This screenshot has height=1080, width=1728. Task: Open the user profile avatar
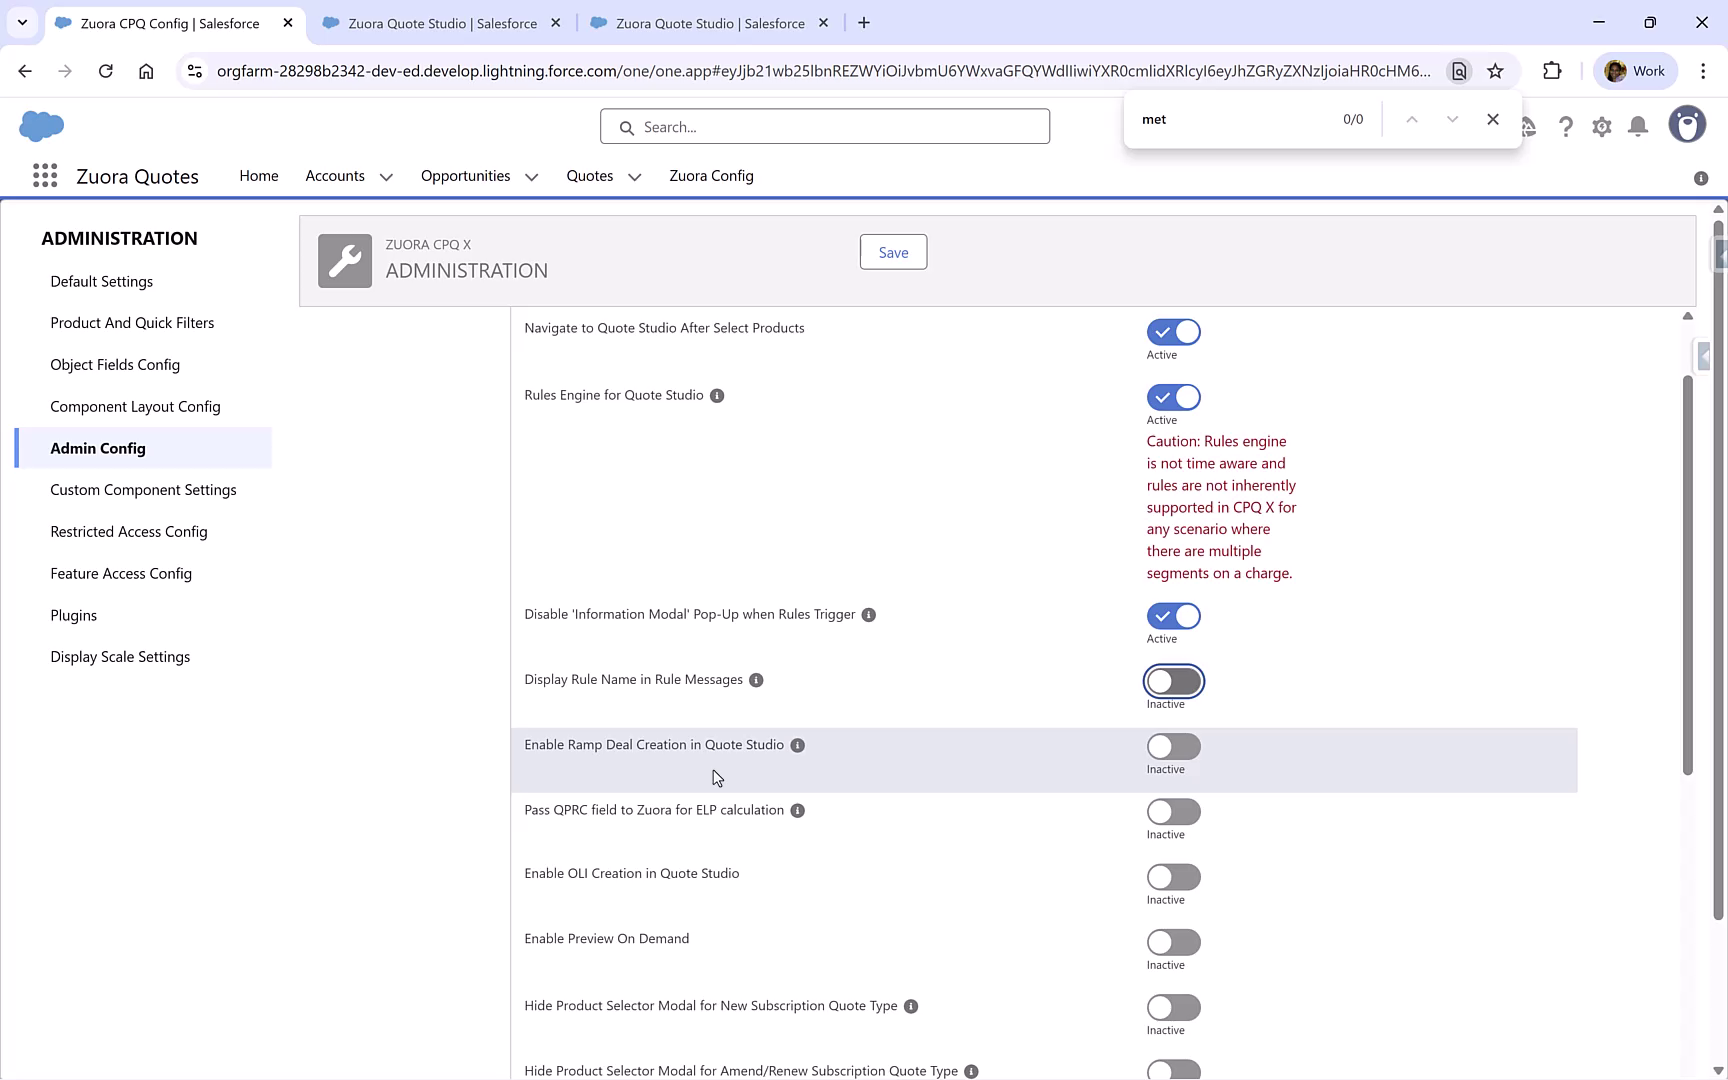click(1687, 124)
